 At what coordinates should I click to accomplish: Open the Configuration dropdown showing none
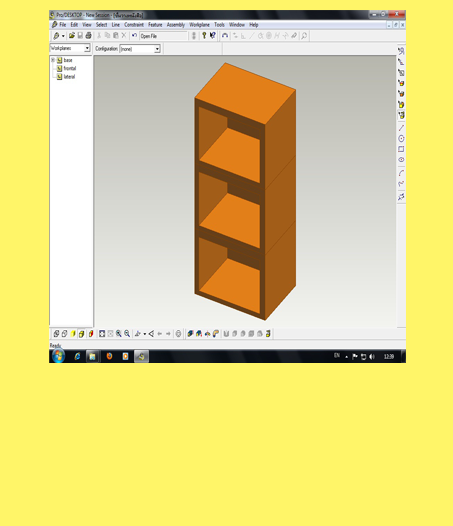[x=140, y=49]
